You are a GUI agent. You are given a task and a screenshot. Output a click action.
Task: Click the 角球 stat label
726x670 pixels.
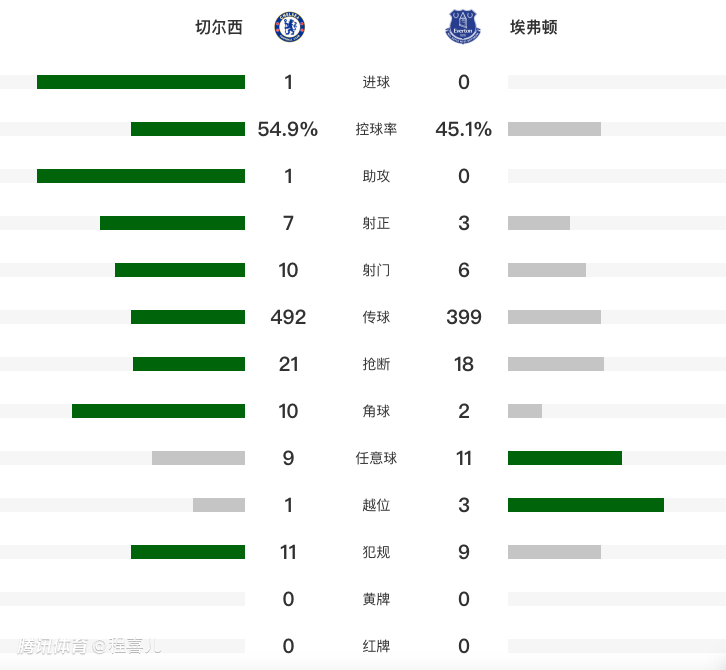point(376,411)
